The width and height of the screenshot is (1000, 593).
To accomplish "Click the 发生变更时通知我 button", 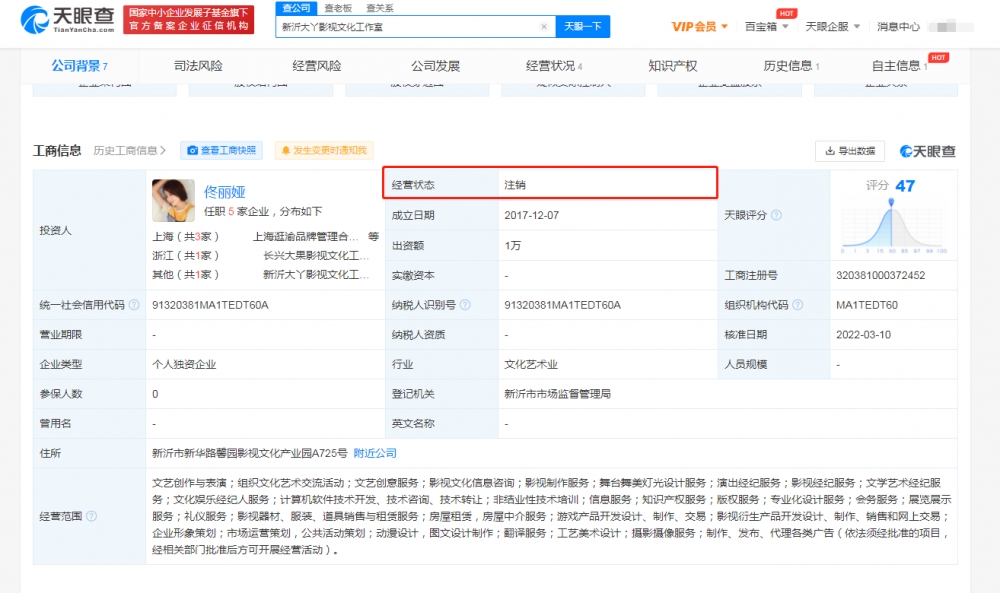I will pyautogui.click(x=324, y=150).
